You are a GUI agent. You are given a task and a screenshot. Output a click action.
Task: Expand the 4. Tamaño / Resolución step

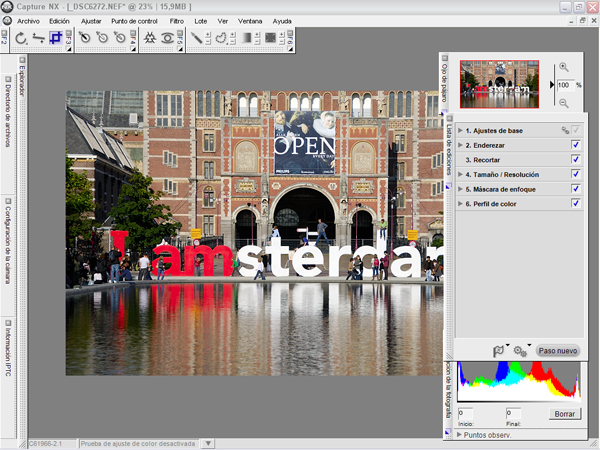pos(460,174)
